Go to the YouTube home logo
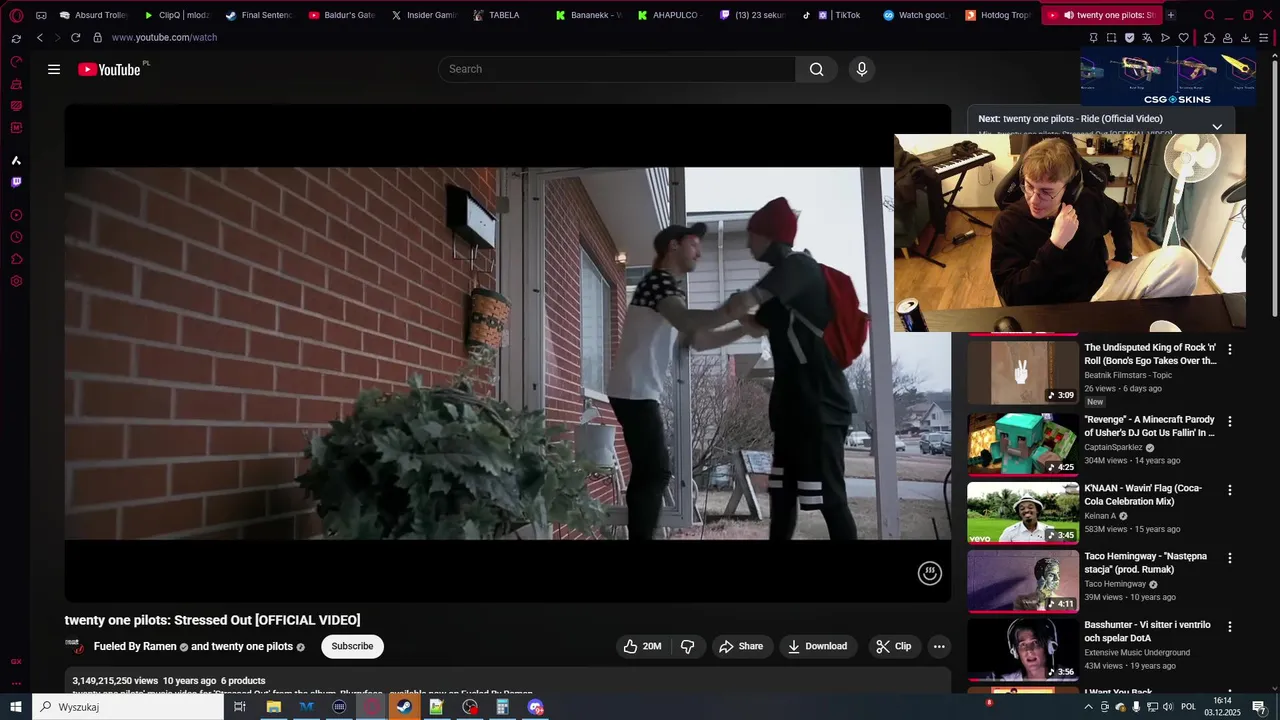Image resolution: width=1280 pixels, height=720 pixels. tap(109, 69)
